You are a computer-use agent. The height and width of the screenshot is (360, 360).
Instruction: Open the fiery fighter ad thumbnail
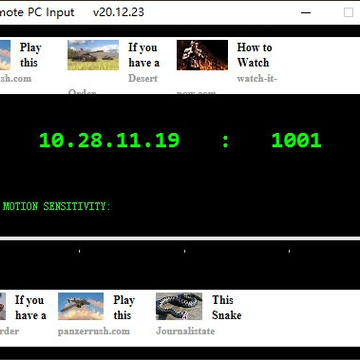tap(202, 55)
